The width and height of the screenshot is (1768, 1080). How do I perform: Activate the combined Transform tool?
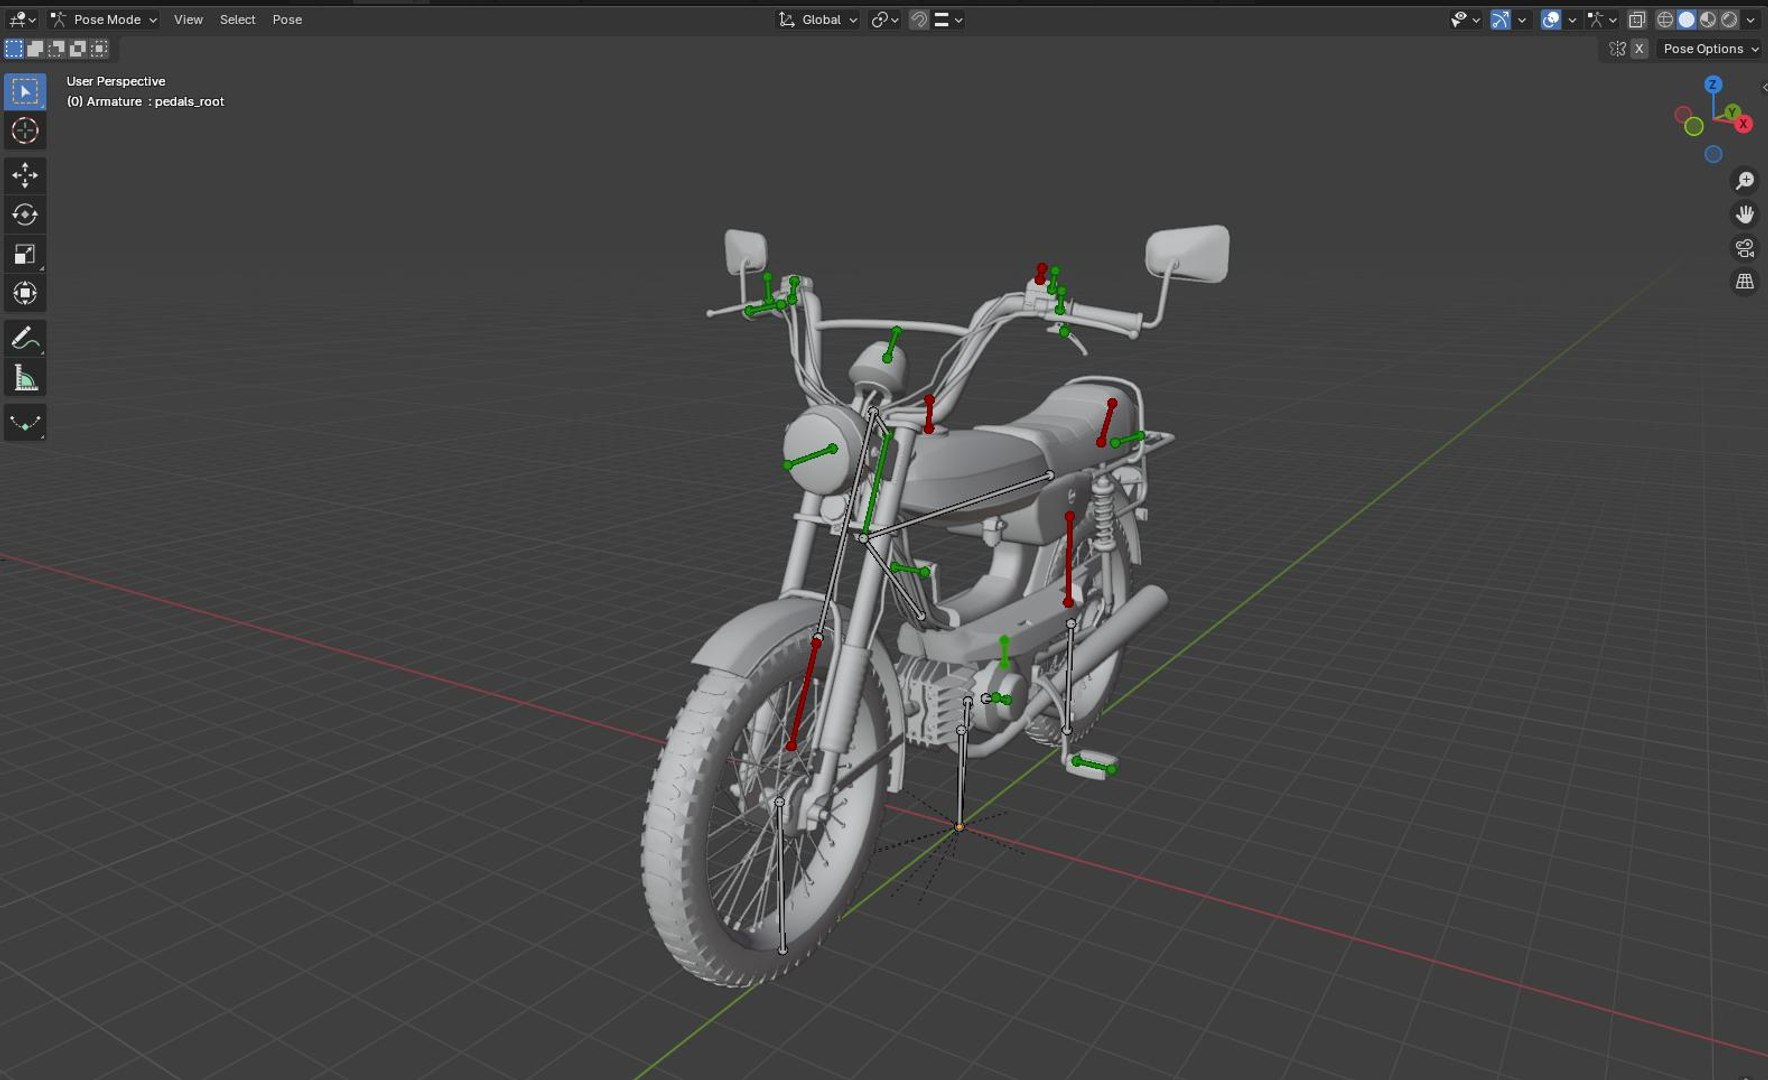click(25, 293)
